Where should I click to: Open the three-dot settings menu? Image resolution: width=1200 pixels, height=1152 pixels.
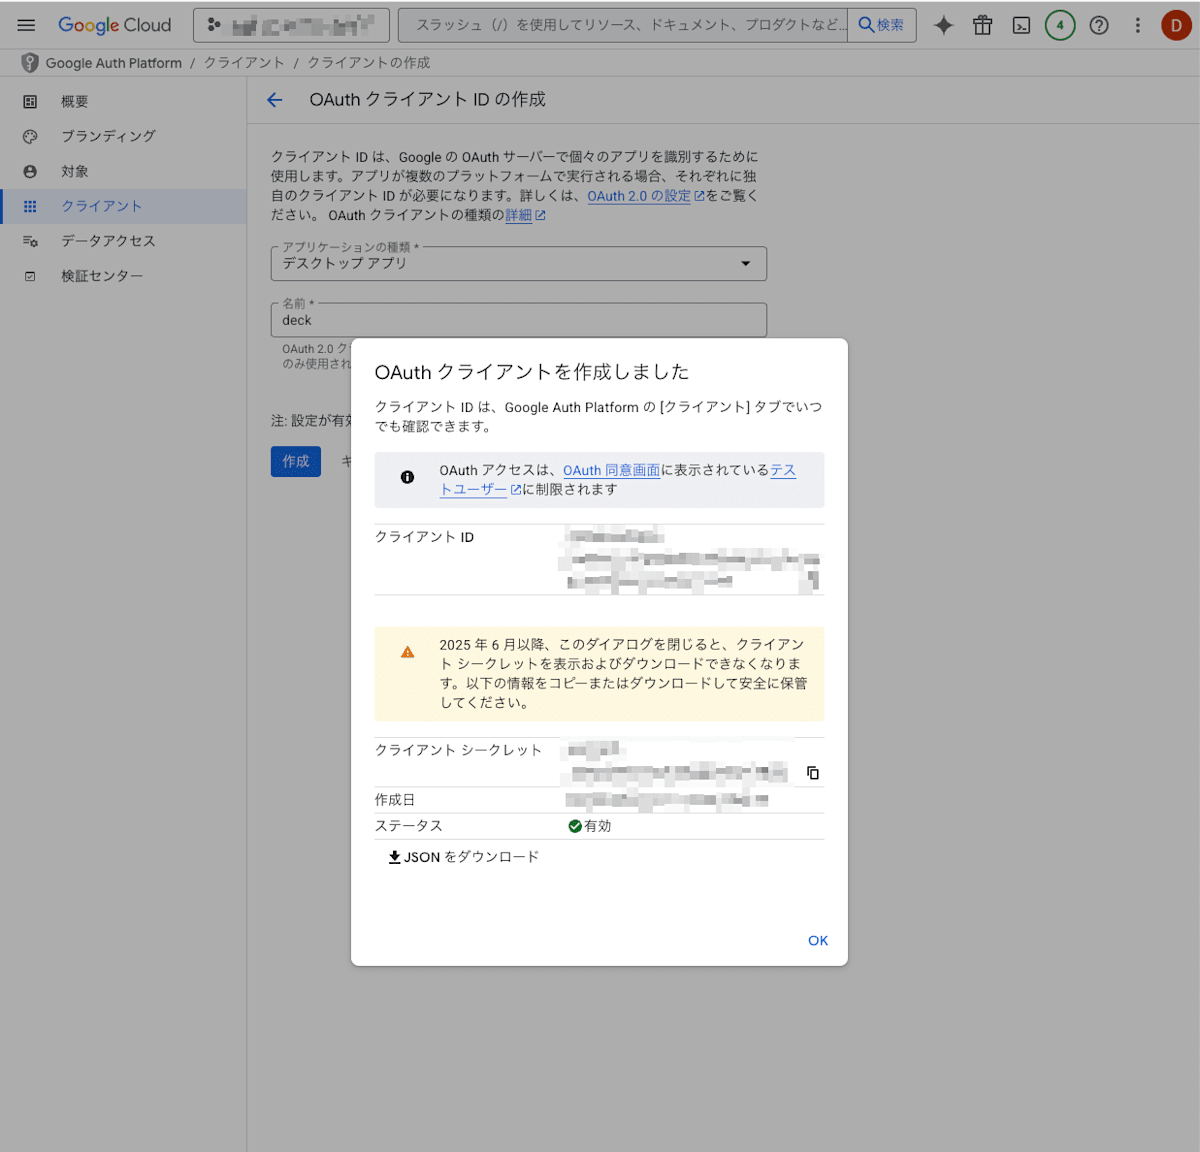pos(1138,25)
